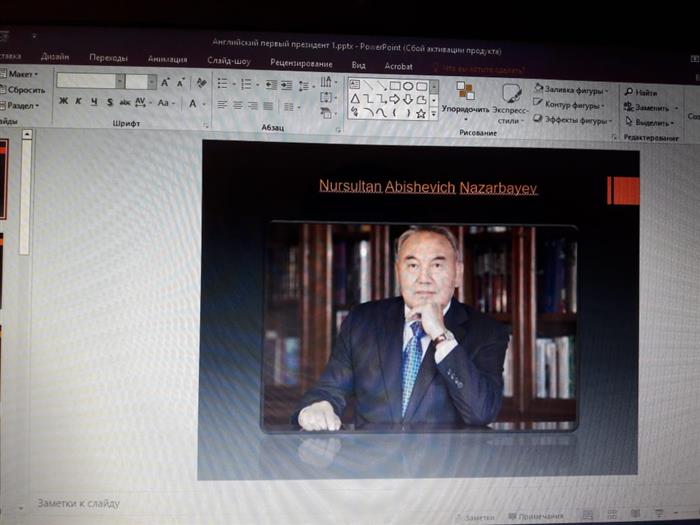Toggle underline formatting (Ч) button
Viewport: 700px width, 525px height.
pyautogui.click(x=94, y=101)
